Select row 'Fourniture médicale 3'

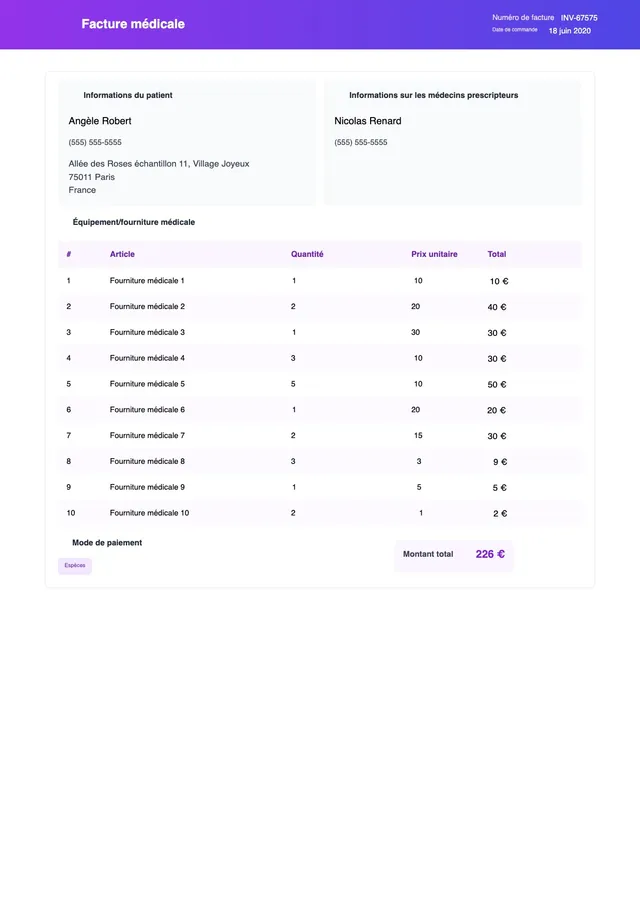pos(320,332)
